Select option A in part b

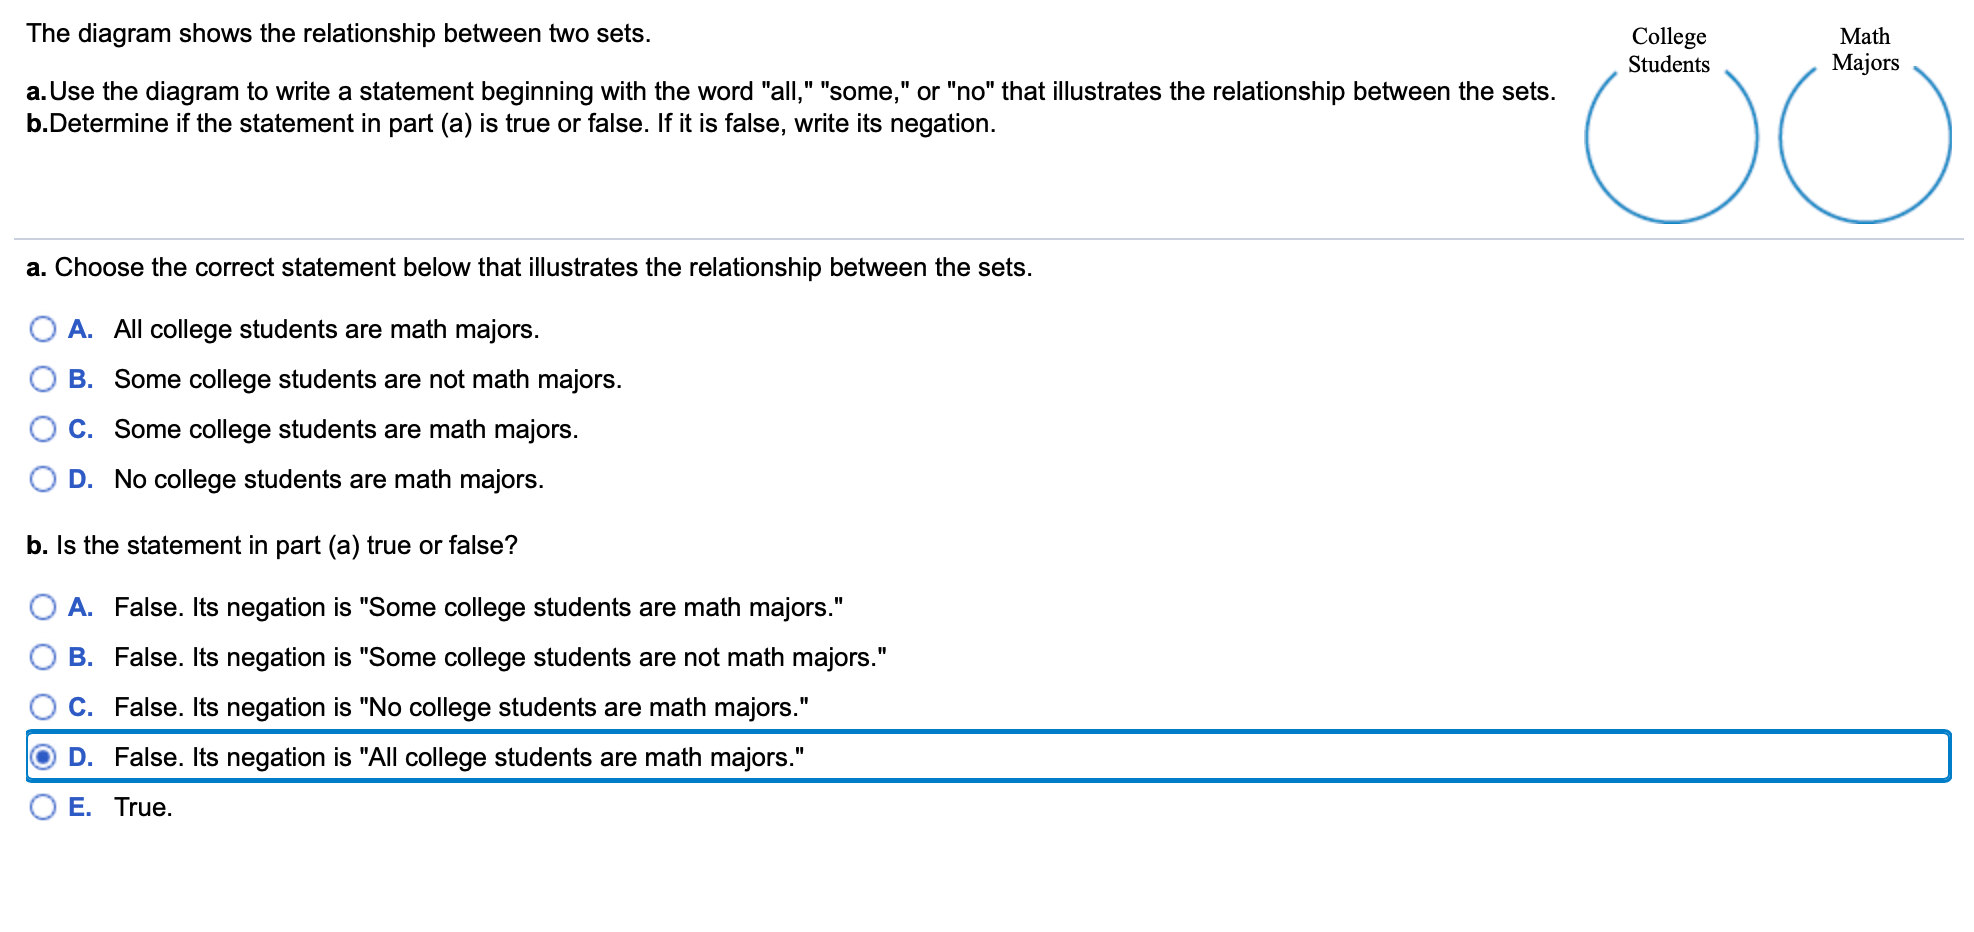click(x=43, y=606)
